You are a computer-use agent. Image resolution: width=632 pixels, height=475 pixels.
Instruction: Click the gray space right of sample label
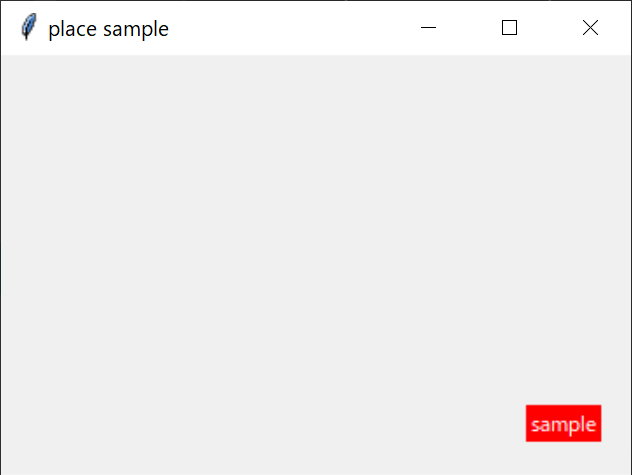(x=615, y=423)
